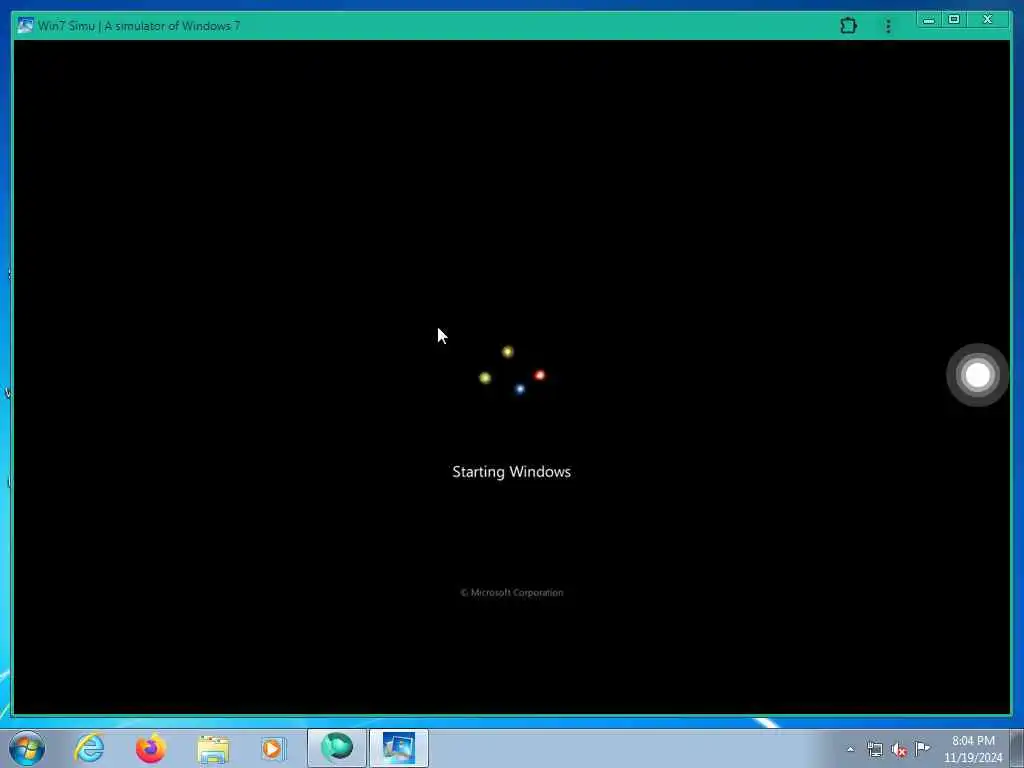This screenshot has height=768, width=1024.
Task: Select the Win7 Simu taskbar button
Action: pos(398,748)
